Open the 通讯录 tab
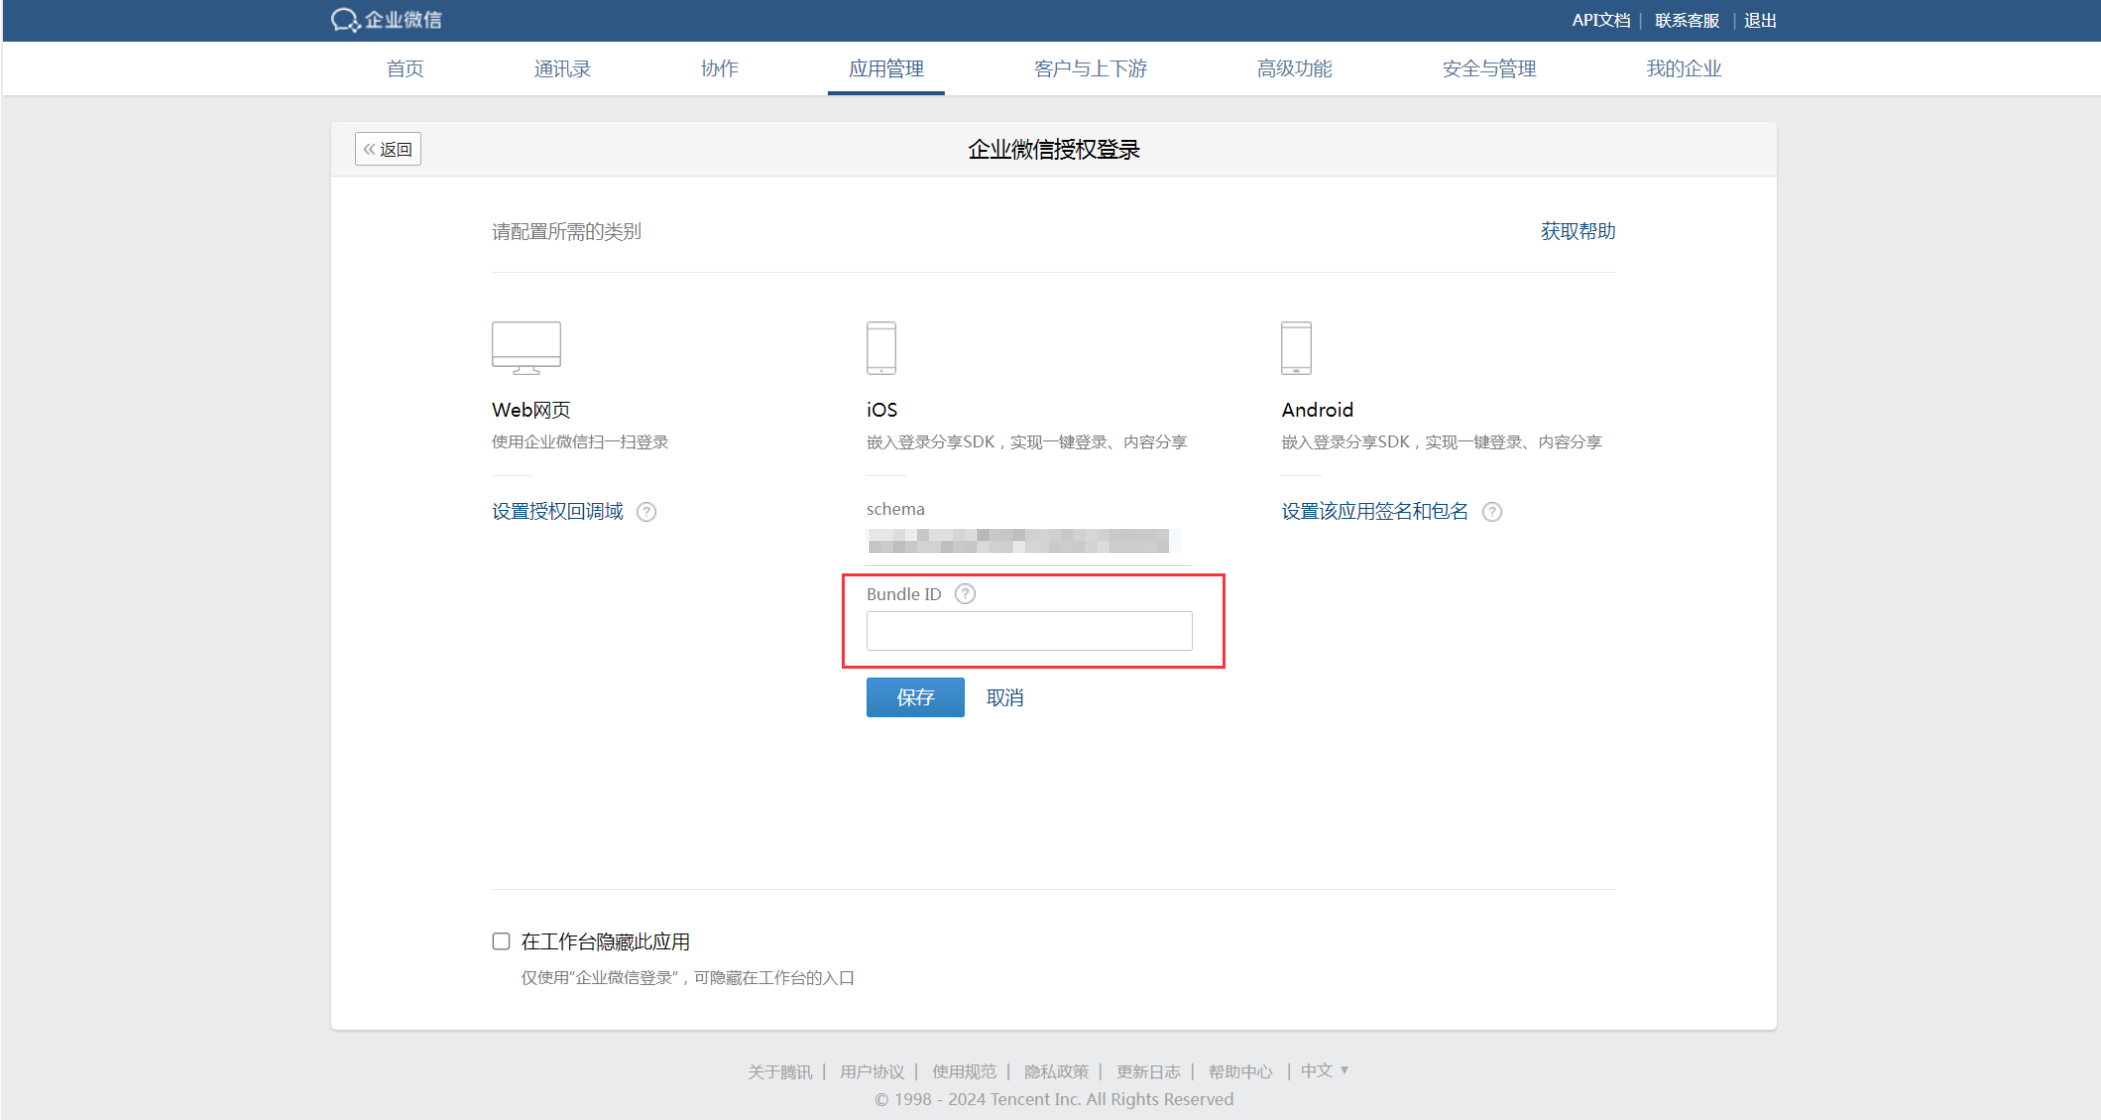This screenshot has height=1120, width=2101. coord(562,69)
